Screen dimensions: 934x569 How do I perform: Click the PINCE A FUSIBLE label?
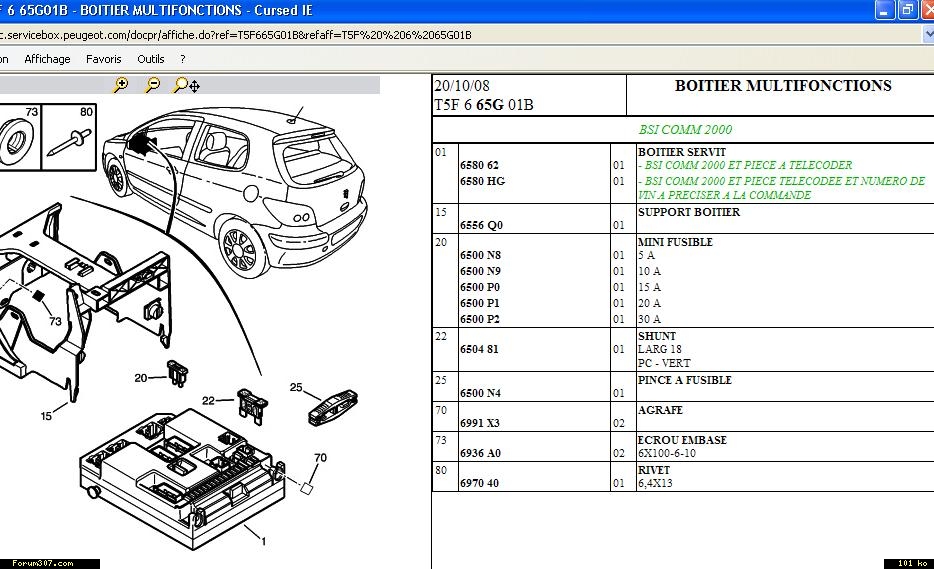684,380
